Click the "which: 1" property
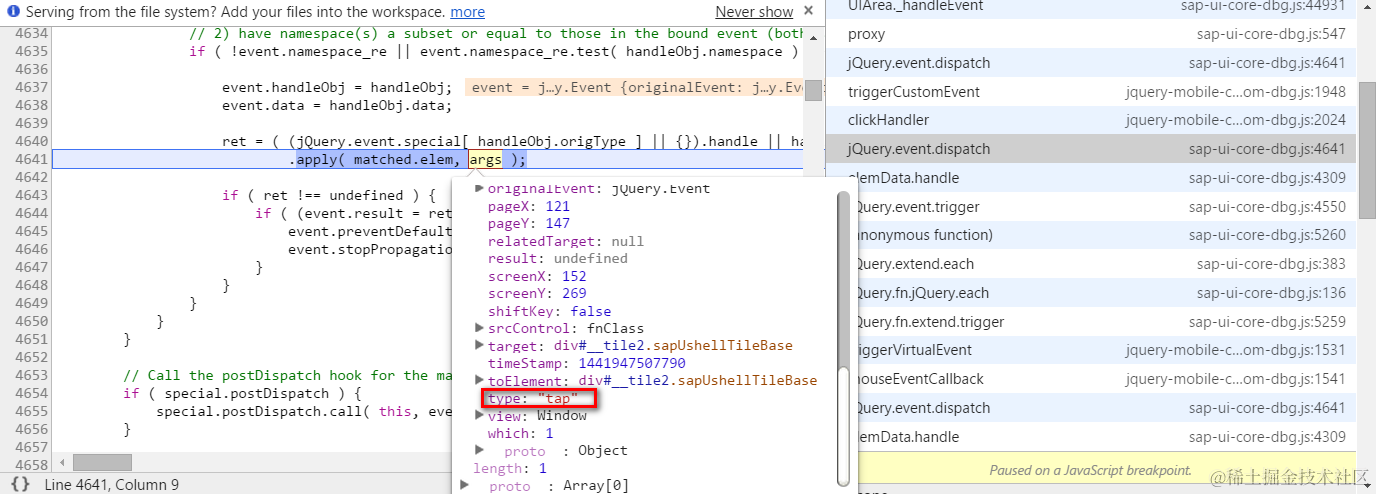The height and width of the screenshot is (494, 1376). (x=520, y=433)
